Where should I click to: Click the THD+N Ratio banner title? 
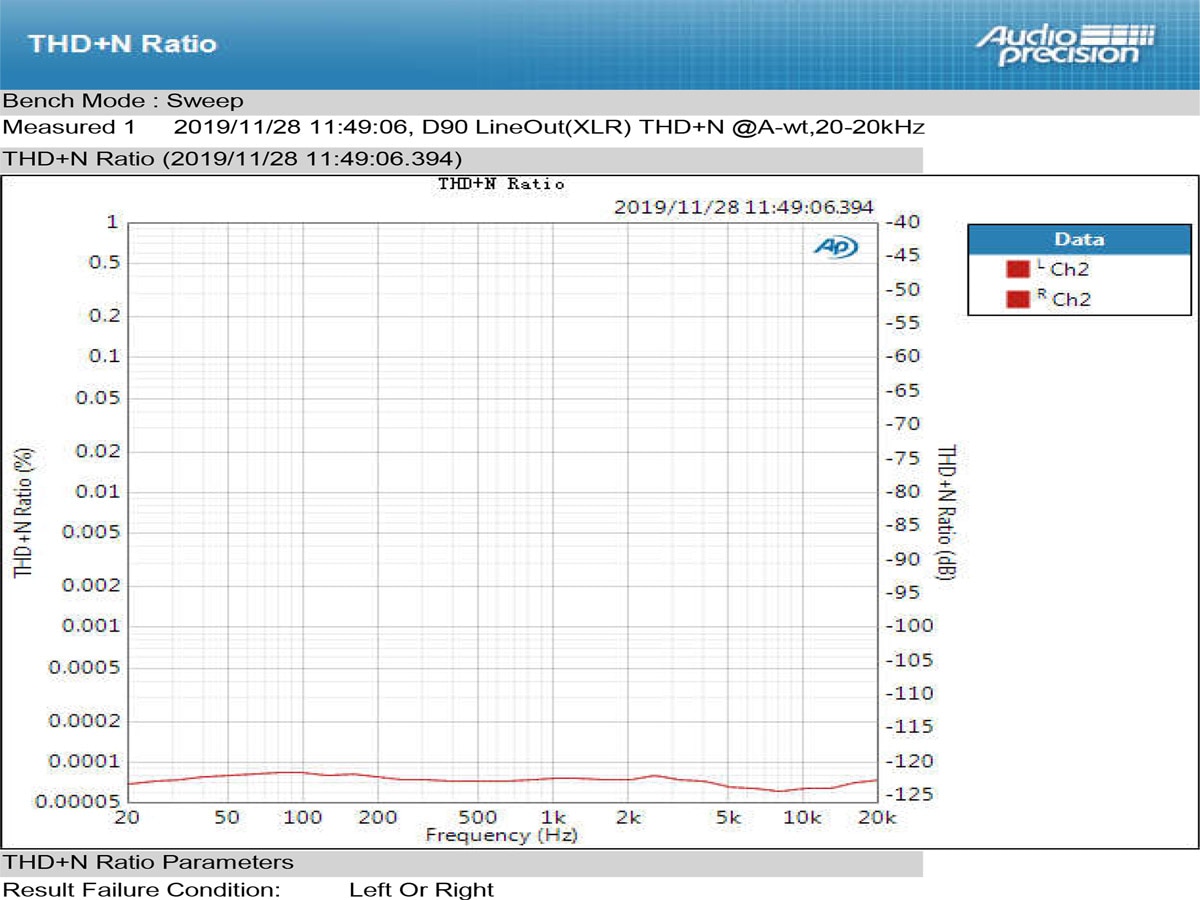point(122,44)
